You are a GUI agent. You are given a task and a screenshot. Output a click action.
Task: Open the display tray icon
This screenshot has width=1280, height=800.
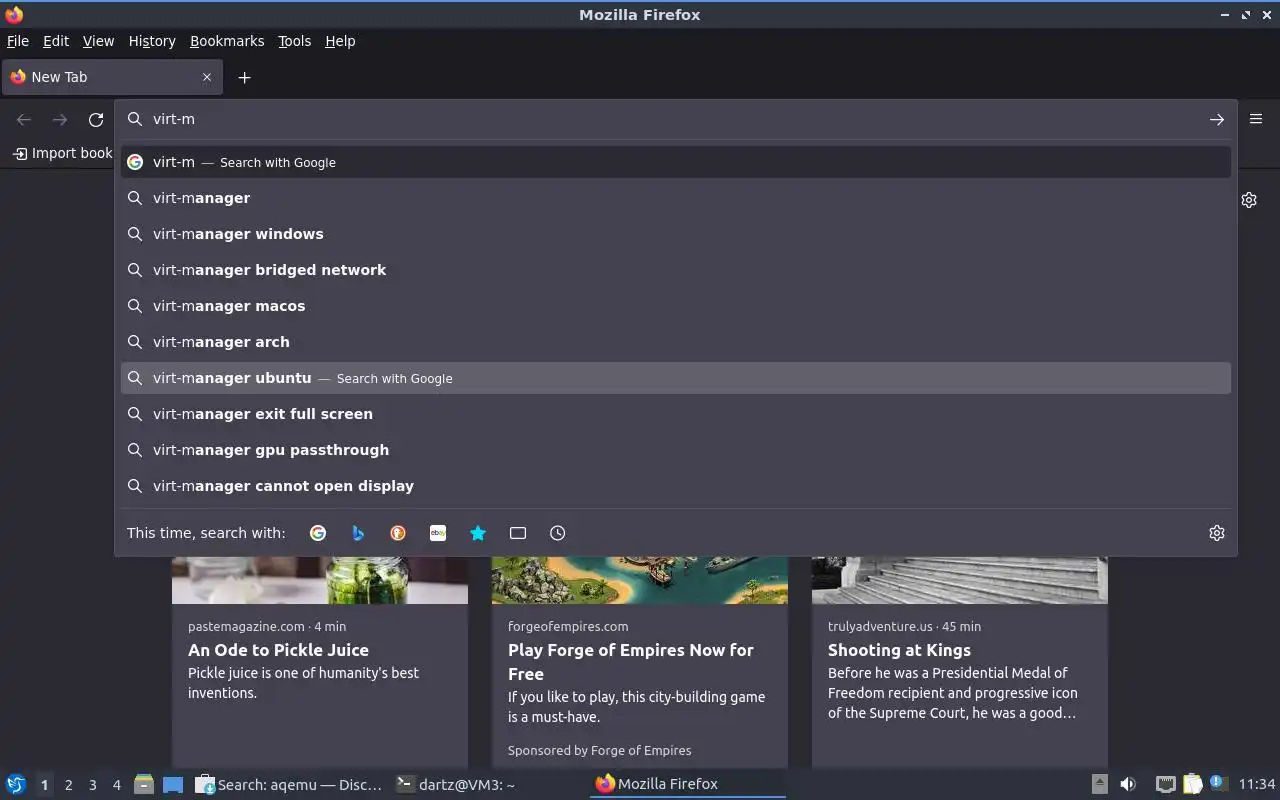1165,784
